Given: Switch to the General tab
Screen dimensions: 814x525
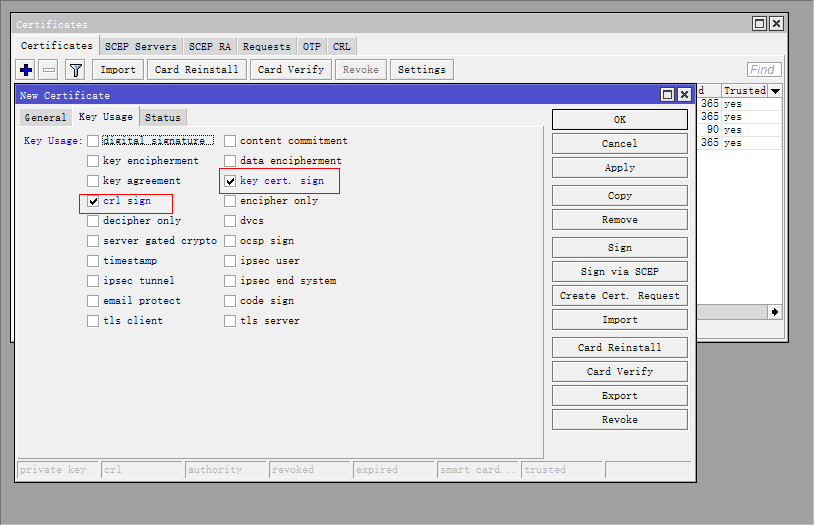Looking at the screenshot, I should pos(45,117).
